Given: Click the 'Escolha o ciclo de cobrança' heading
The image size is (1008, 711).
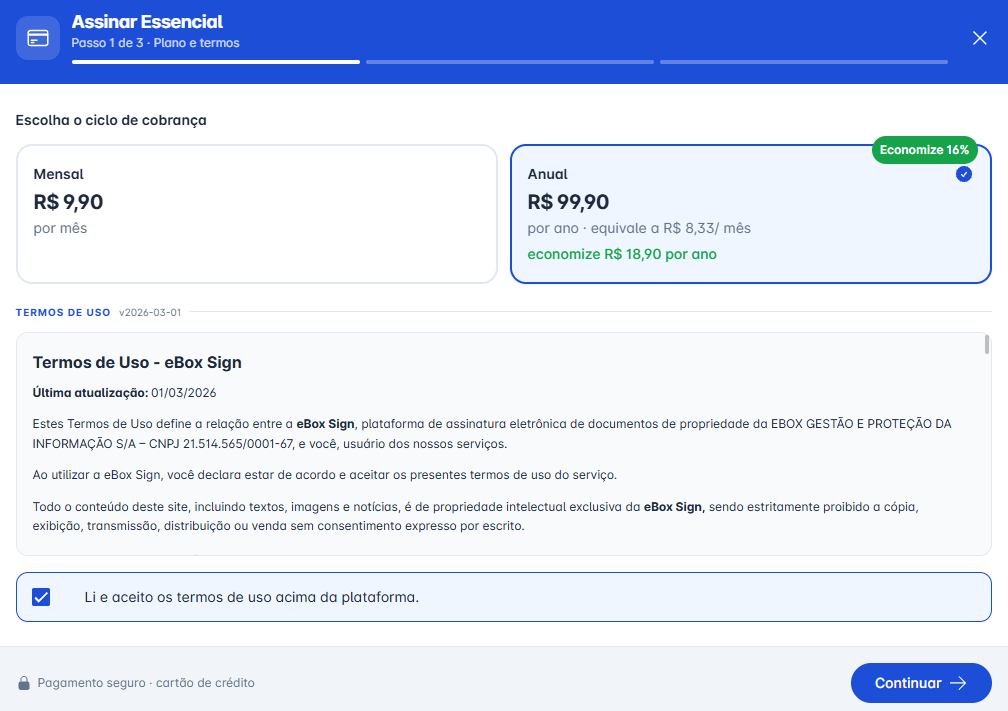Looking at the screenshot, I should (111, 120).
